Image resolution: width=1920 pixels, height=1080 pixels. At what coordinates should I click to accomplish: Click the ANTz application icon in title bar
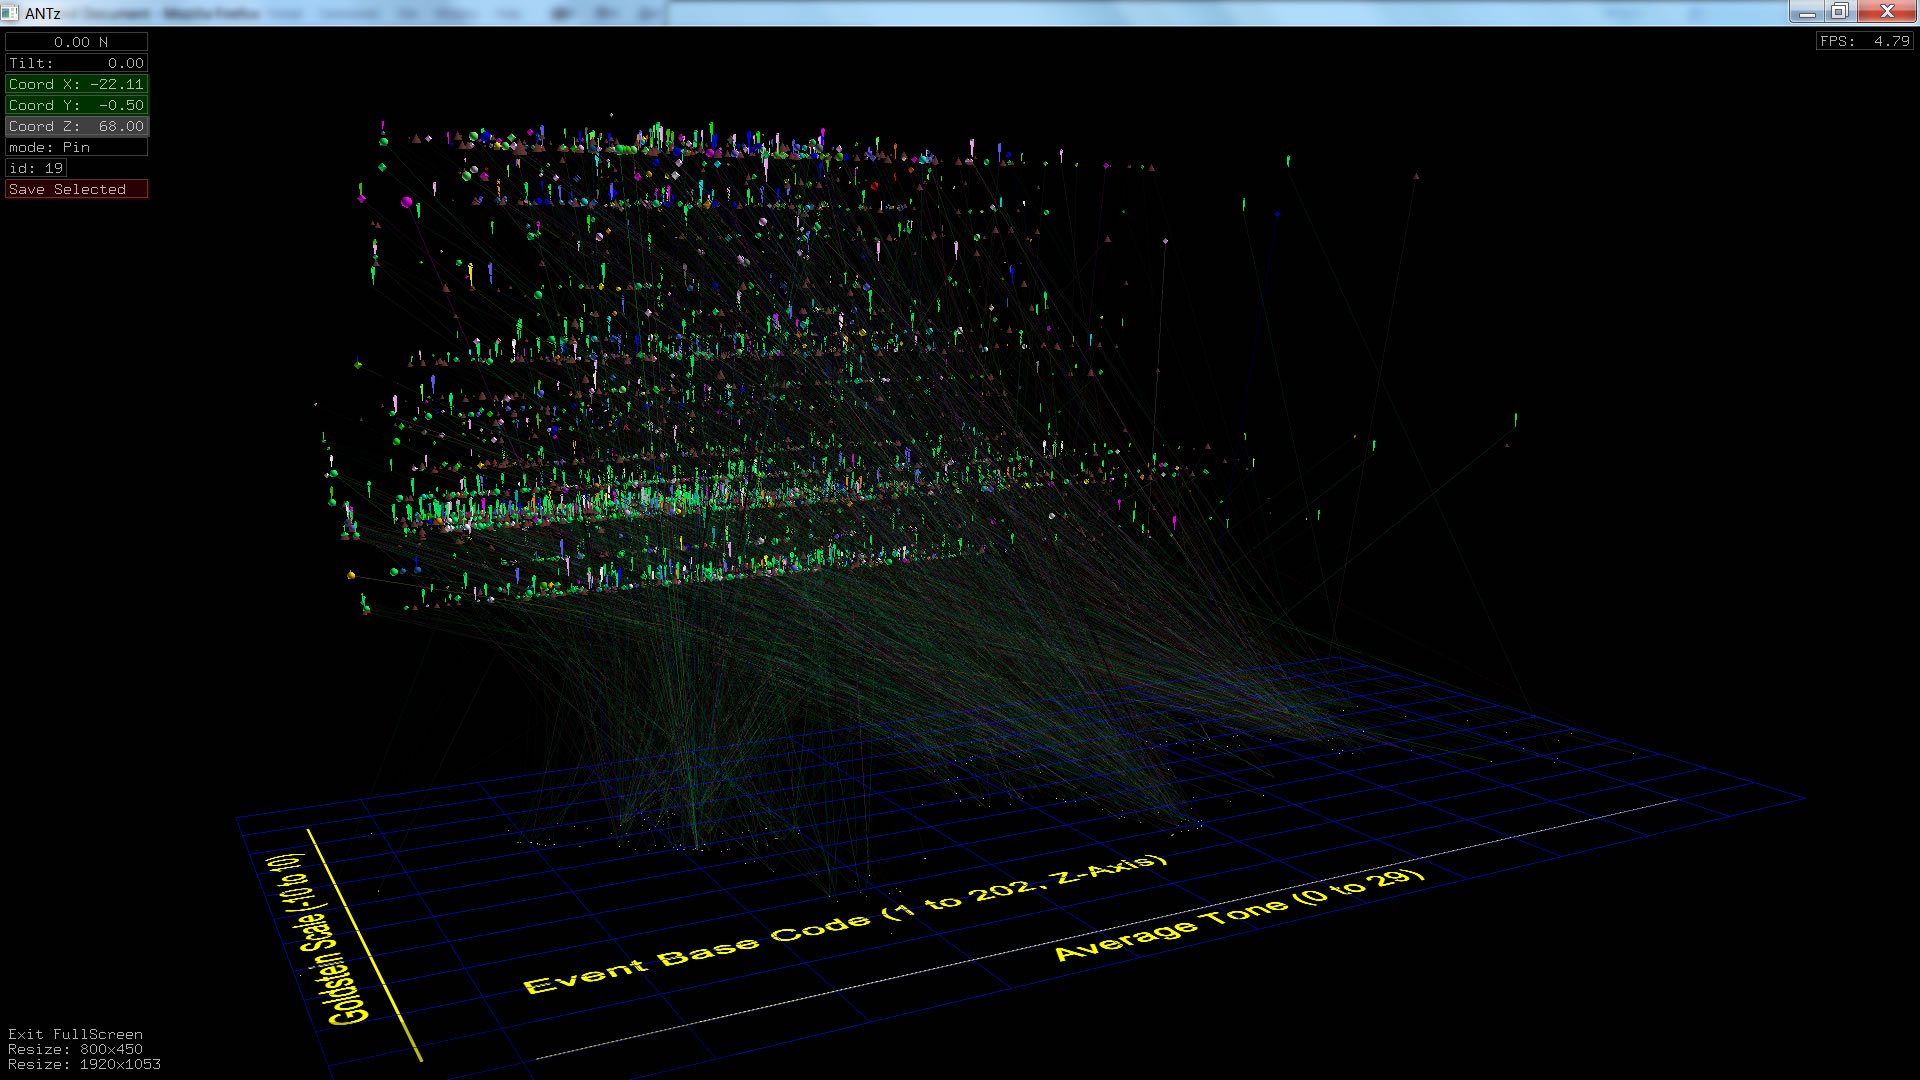coord(10,13)
